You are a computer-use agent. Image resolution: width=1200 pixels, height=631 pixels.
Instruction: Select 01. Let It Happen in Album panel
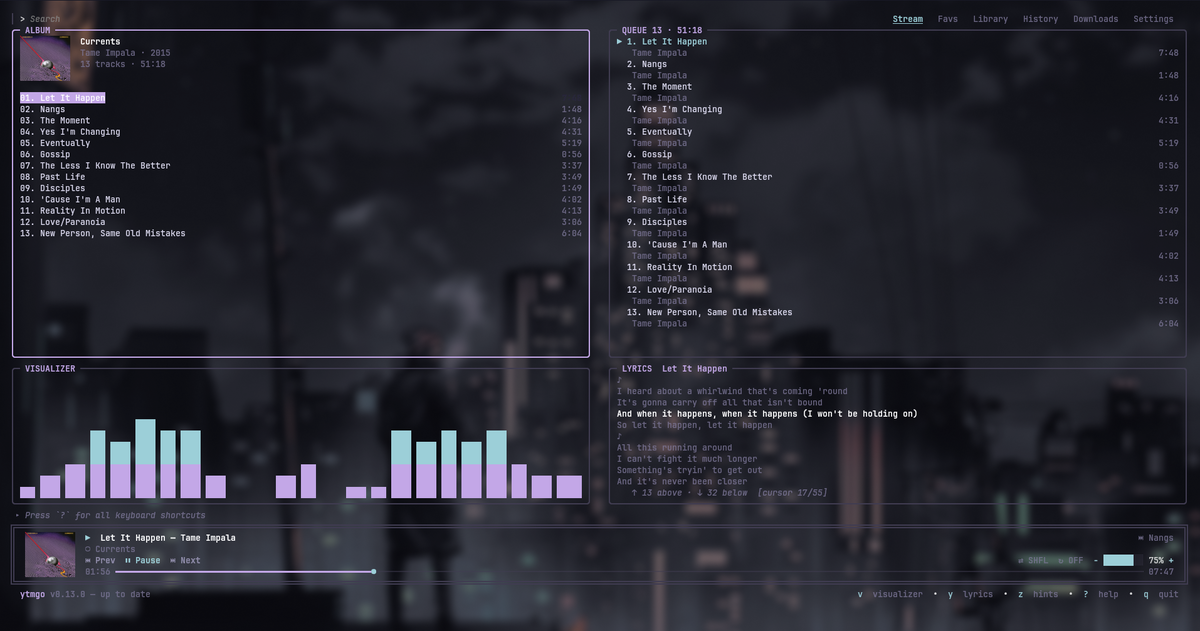point(300,98)
